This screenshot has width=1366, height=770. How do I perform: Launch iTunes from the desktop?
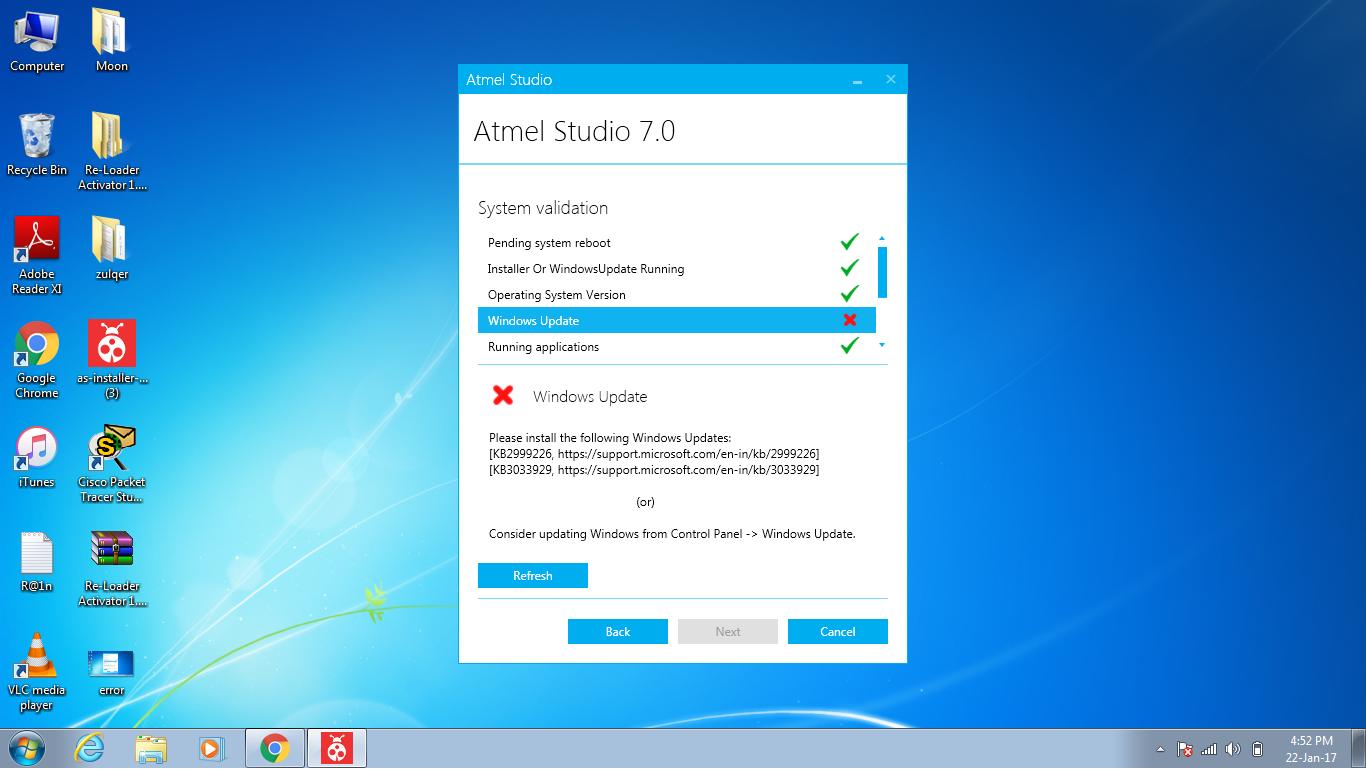(37, 458)
